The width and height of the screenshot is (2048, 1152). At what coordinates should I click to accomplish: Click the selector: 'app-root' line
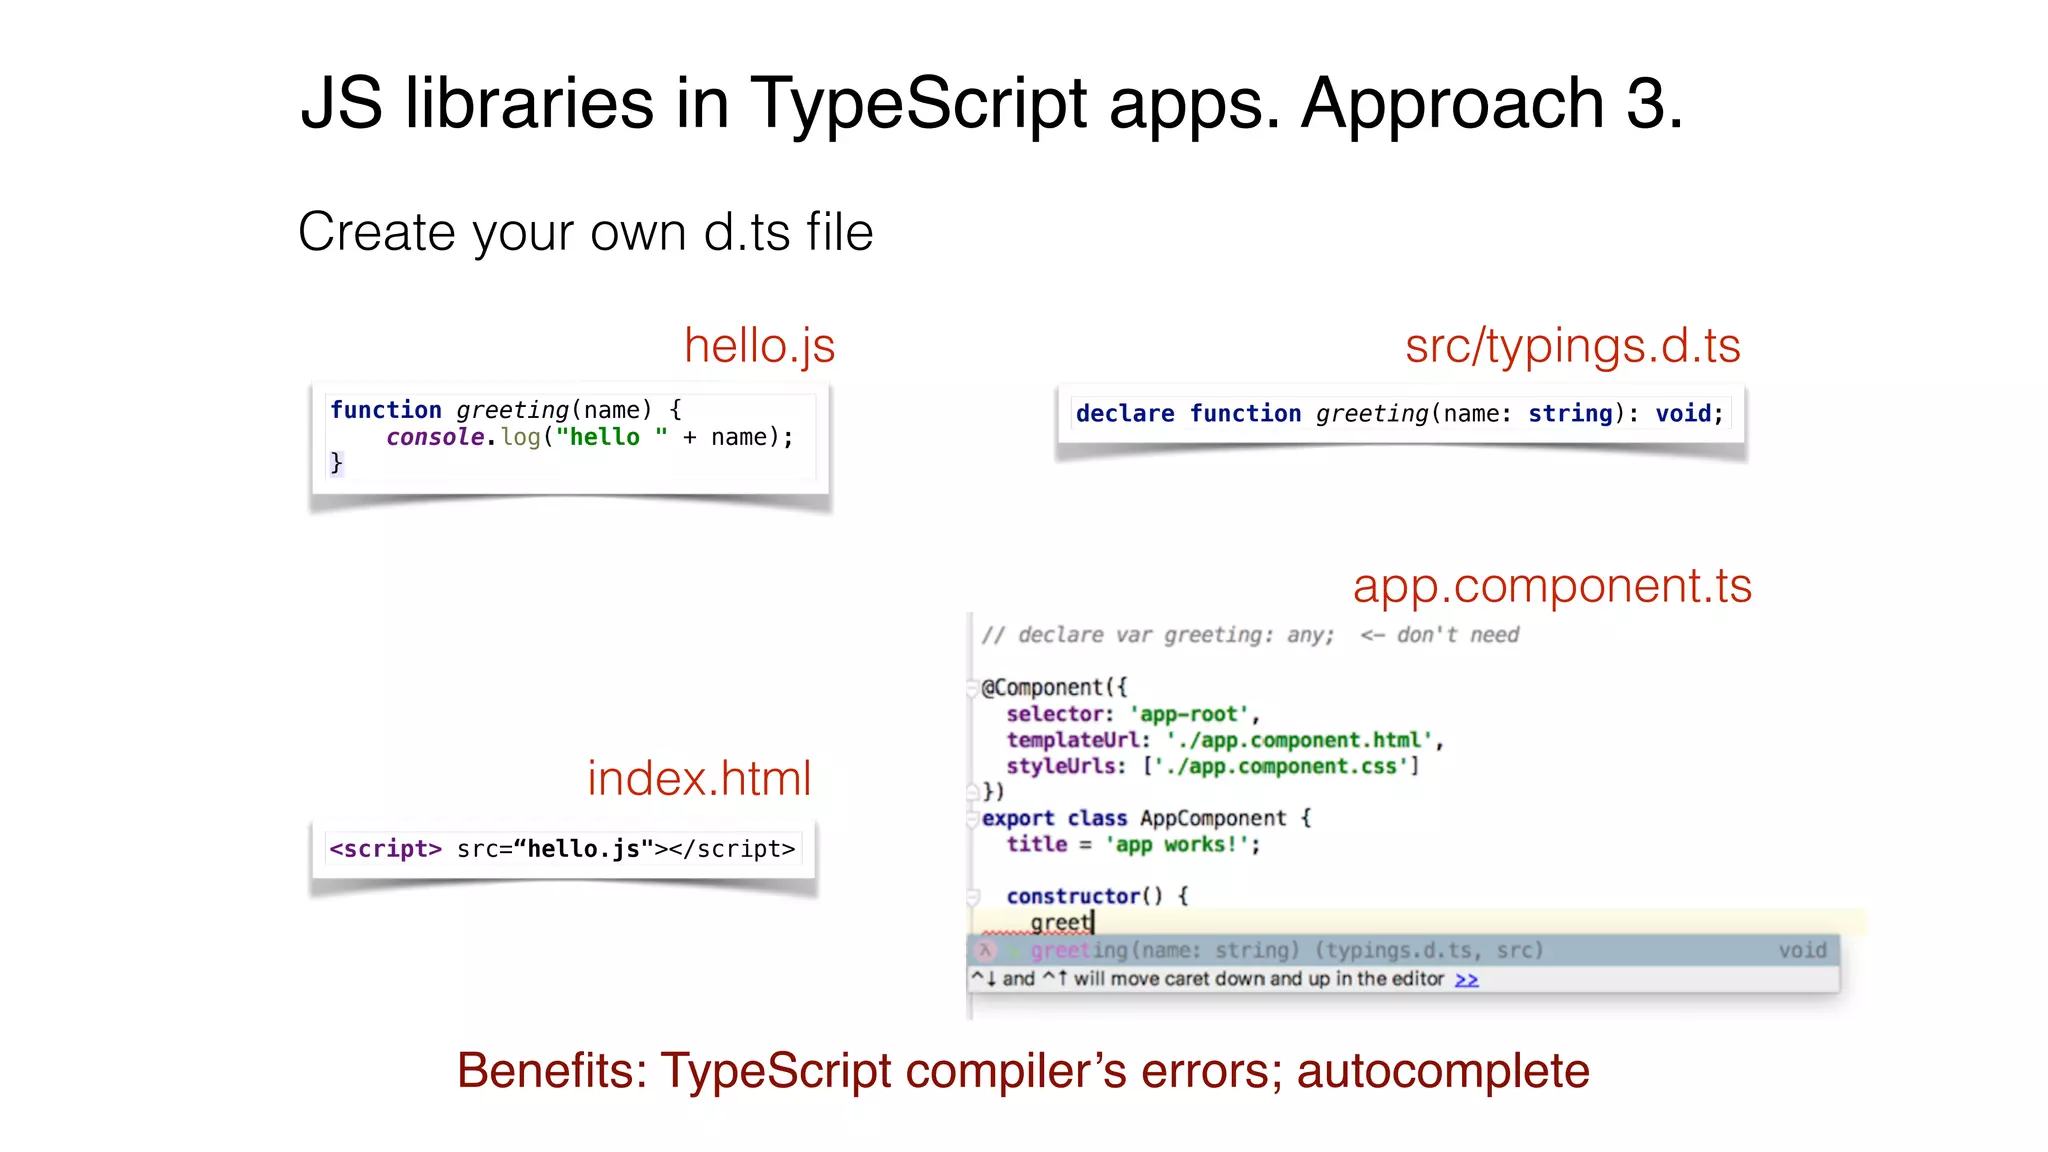pyautogui.click(x=1133, y=714)
